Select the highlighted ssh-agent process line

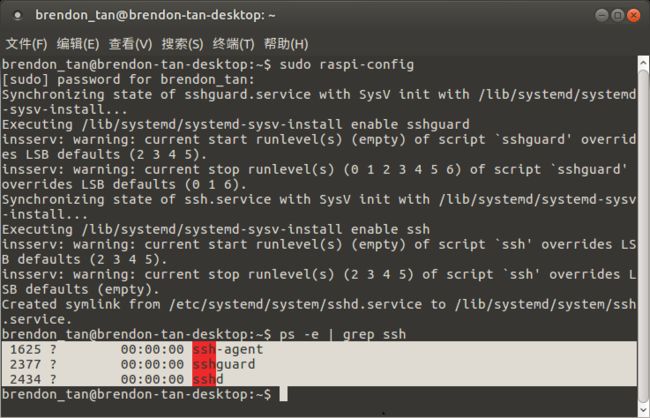319,349
